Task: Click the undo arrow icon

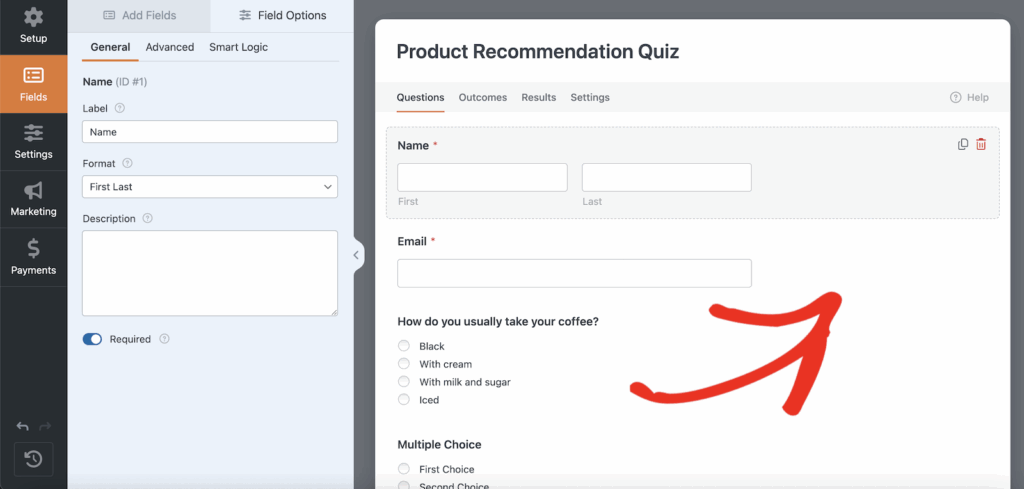Action: click(x=23, y=427)
